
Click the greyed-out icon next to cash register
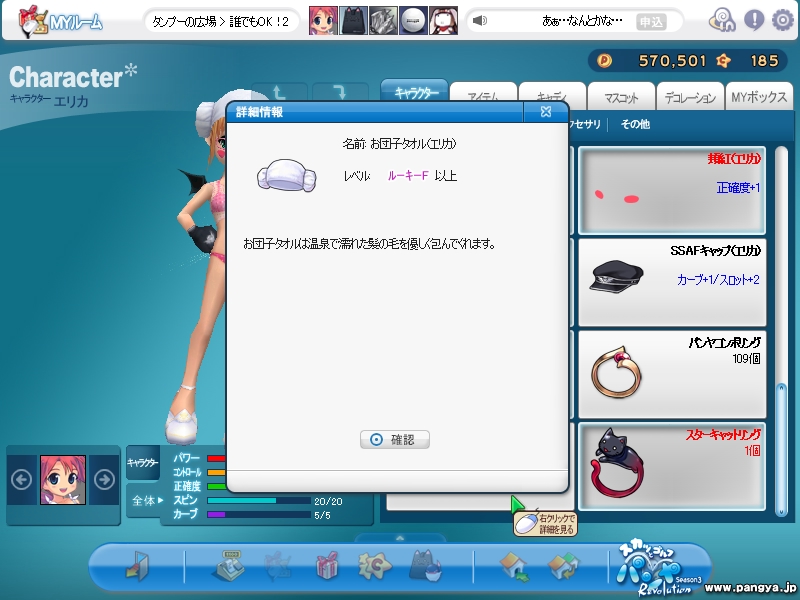(278, 565)
